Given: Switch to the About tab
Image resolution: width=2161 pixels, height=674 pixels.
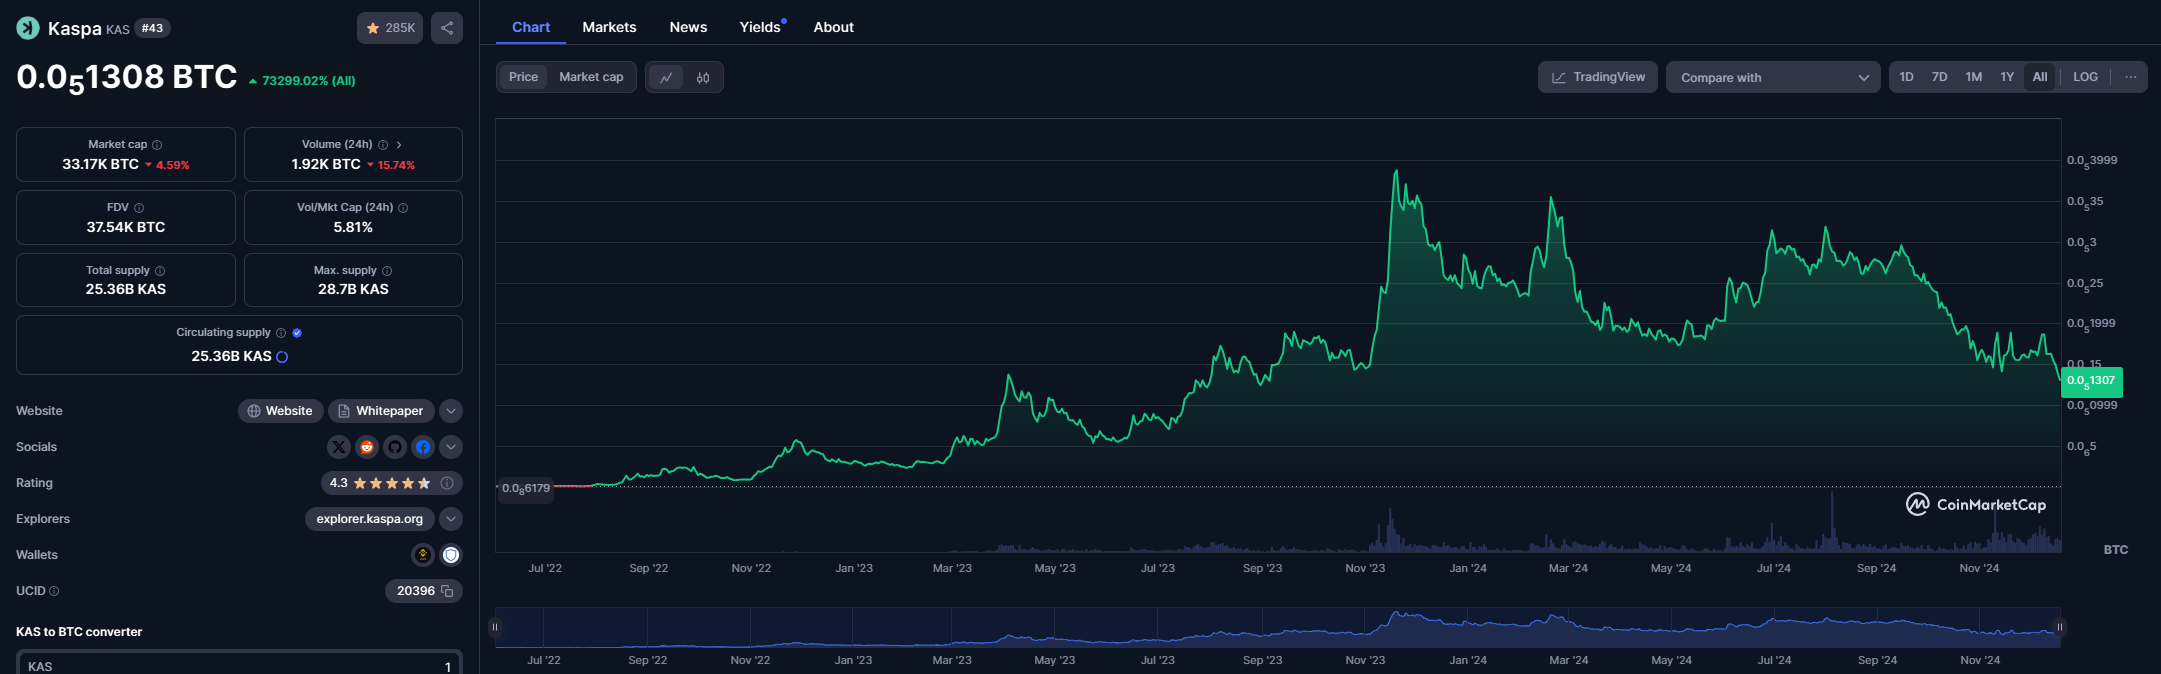Looking at the screenshot, I should point(833,27).
